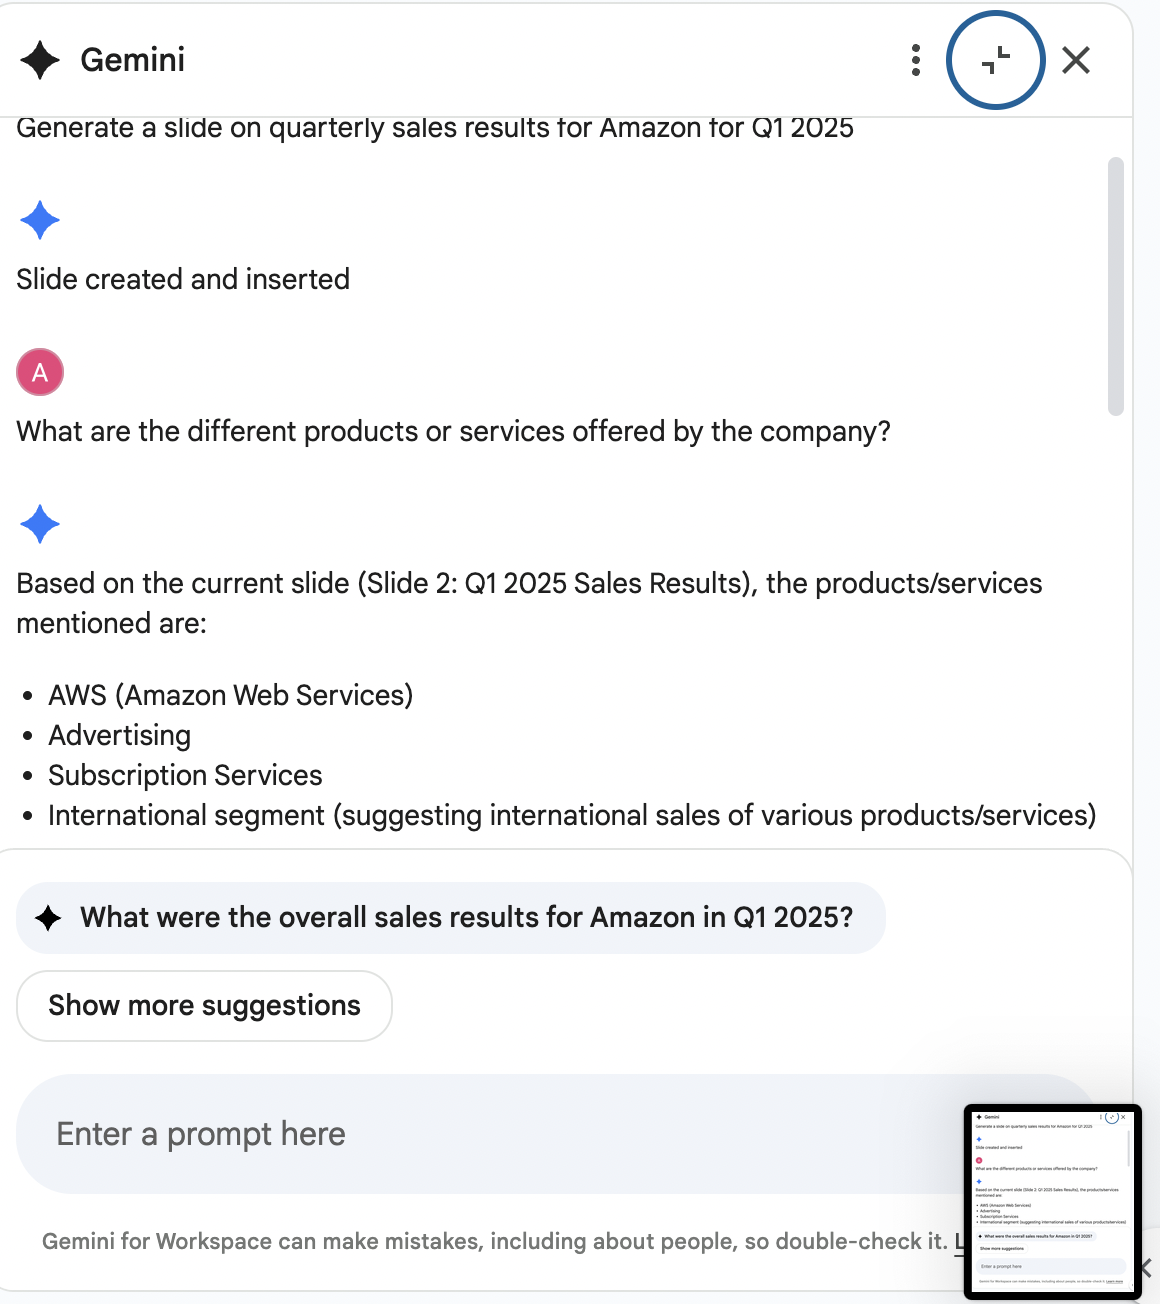Click the conversation vertical scrollbar
The image size is (1160, 1304).
(1116, 286)
